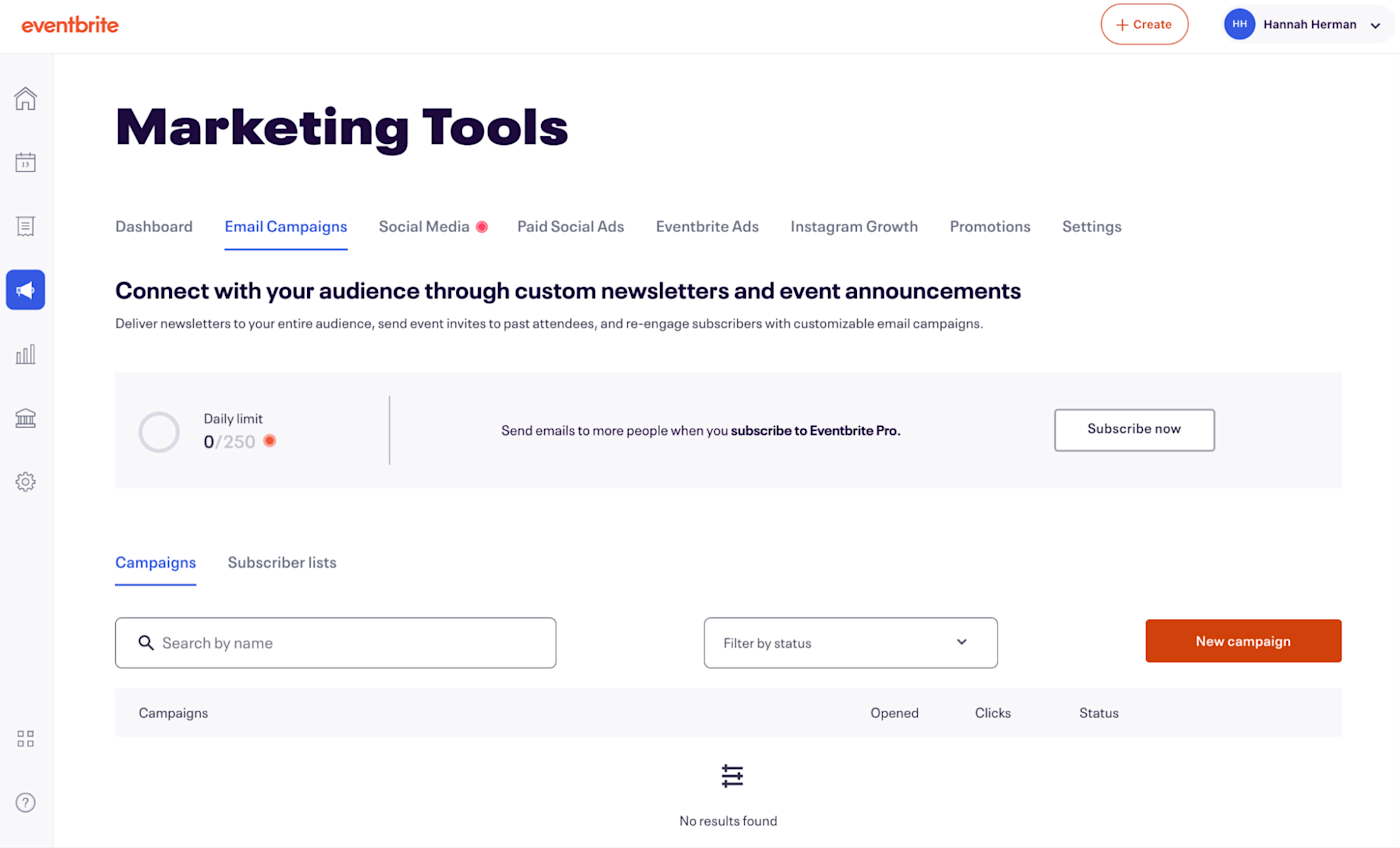Open the marketing Settings tab
This screenshot has width=1400, height=848.
(1092, 227)
